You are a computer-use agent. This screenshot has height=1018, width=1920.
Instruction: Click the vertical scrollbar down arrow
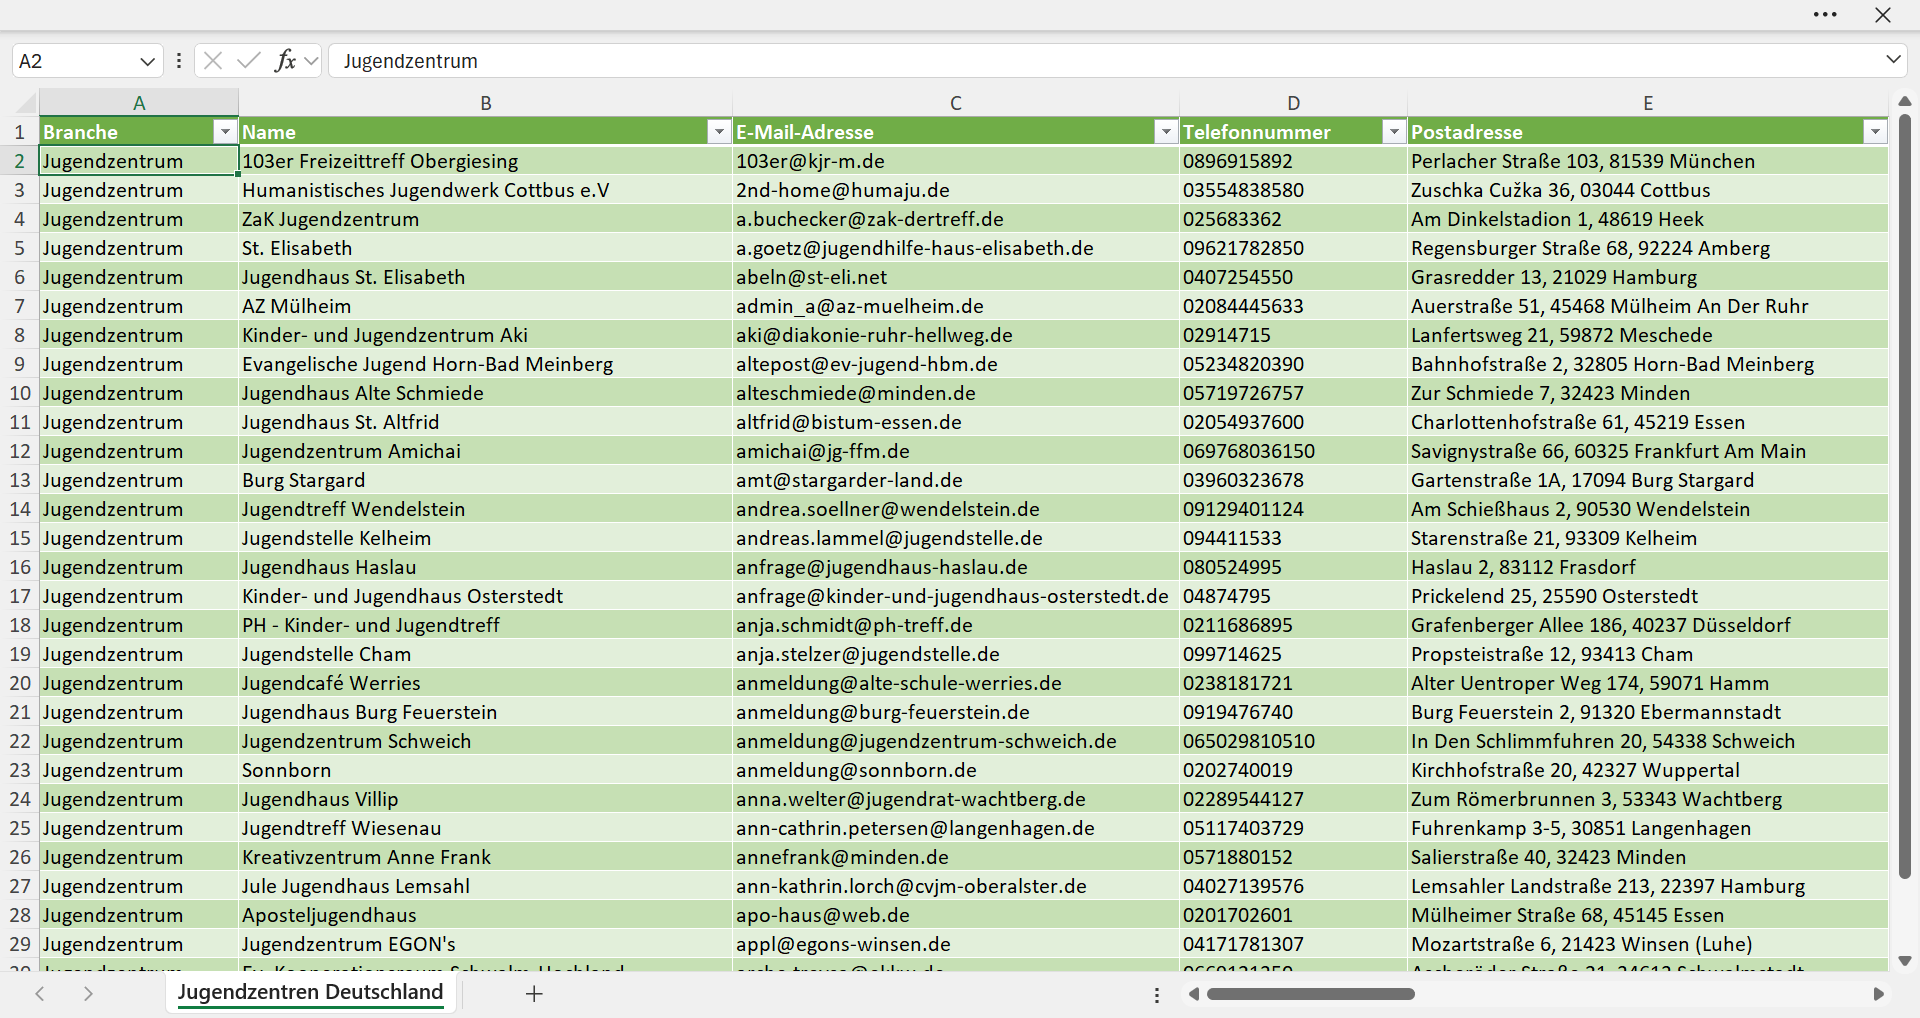(1905, 961)
